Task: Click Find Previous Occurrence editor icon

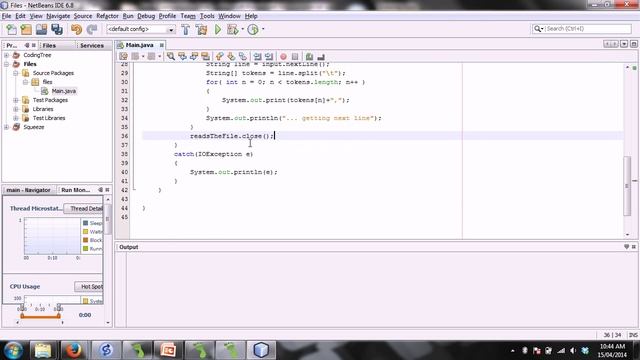Action: click(182, 56)
